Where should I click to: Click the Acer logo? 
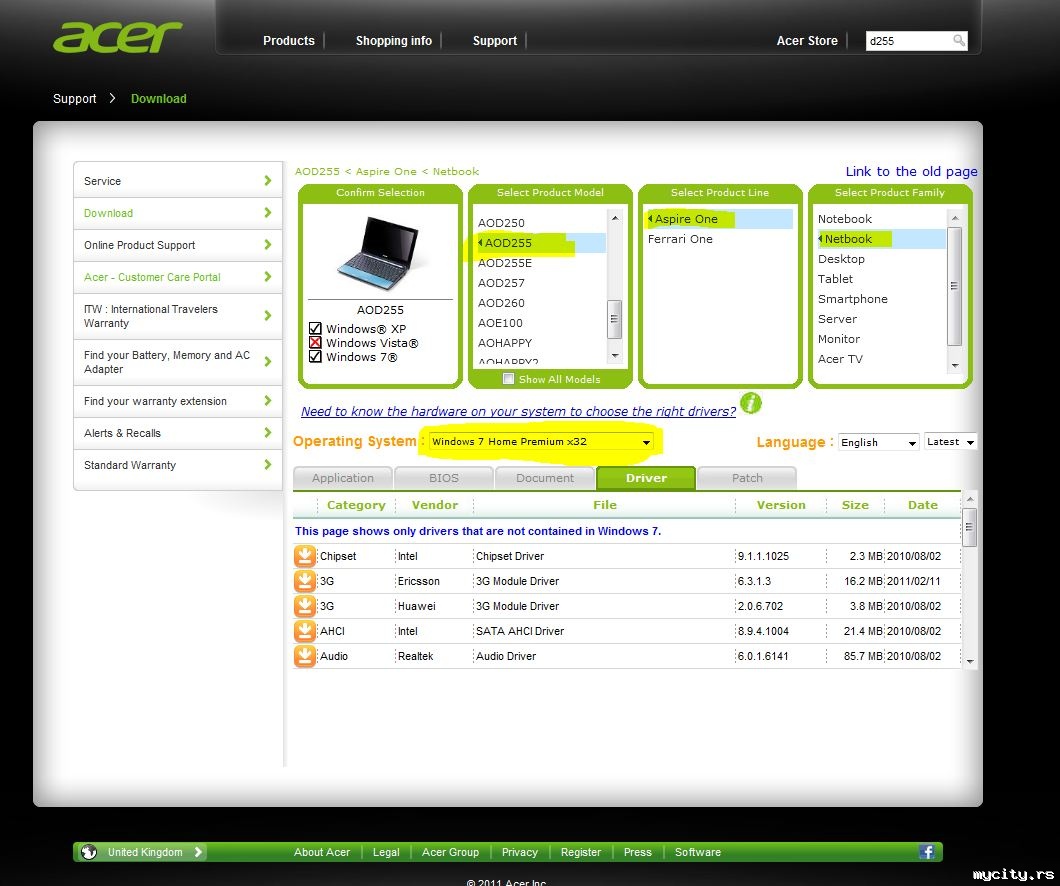tap(117, 37)
